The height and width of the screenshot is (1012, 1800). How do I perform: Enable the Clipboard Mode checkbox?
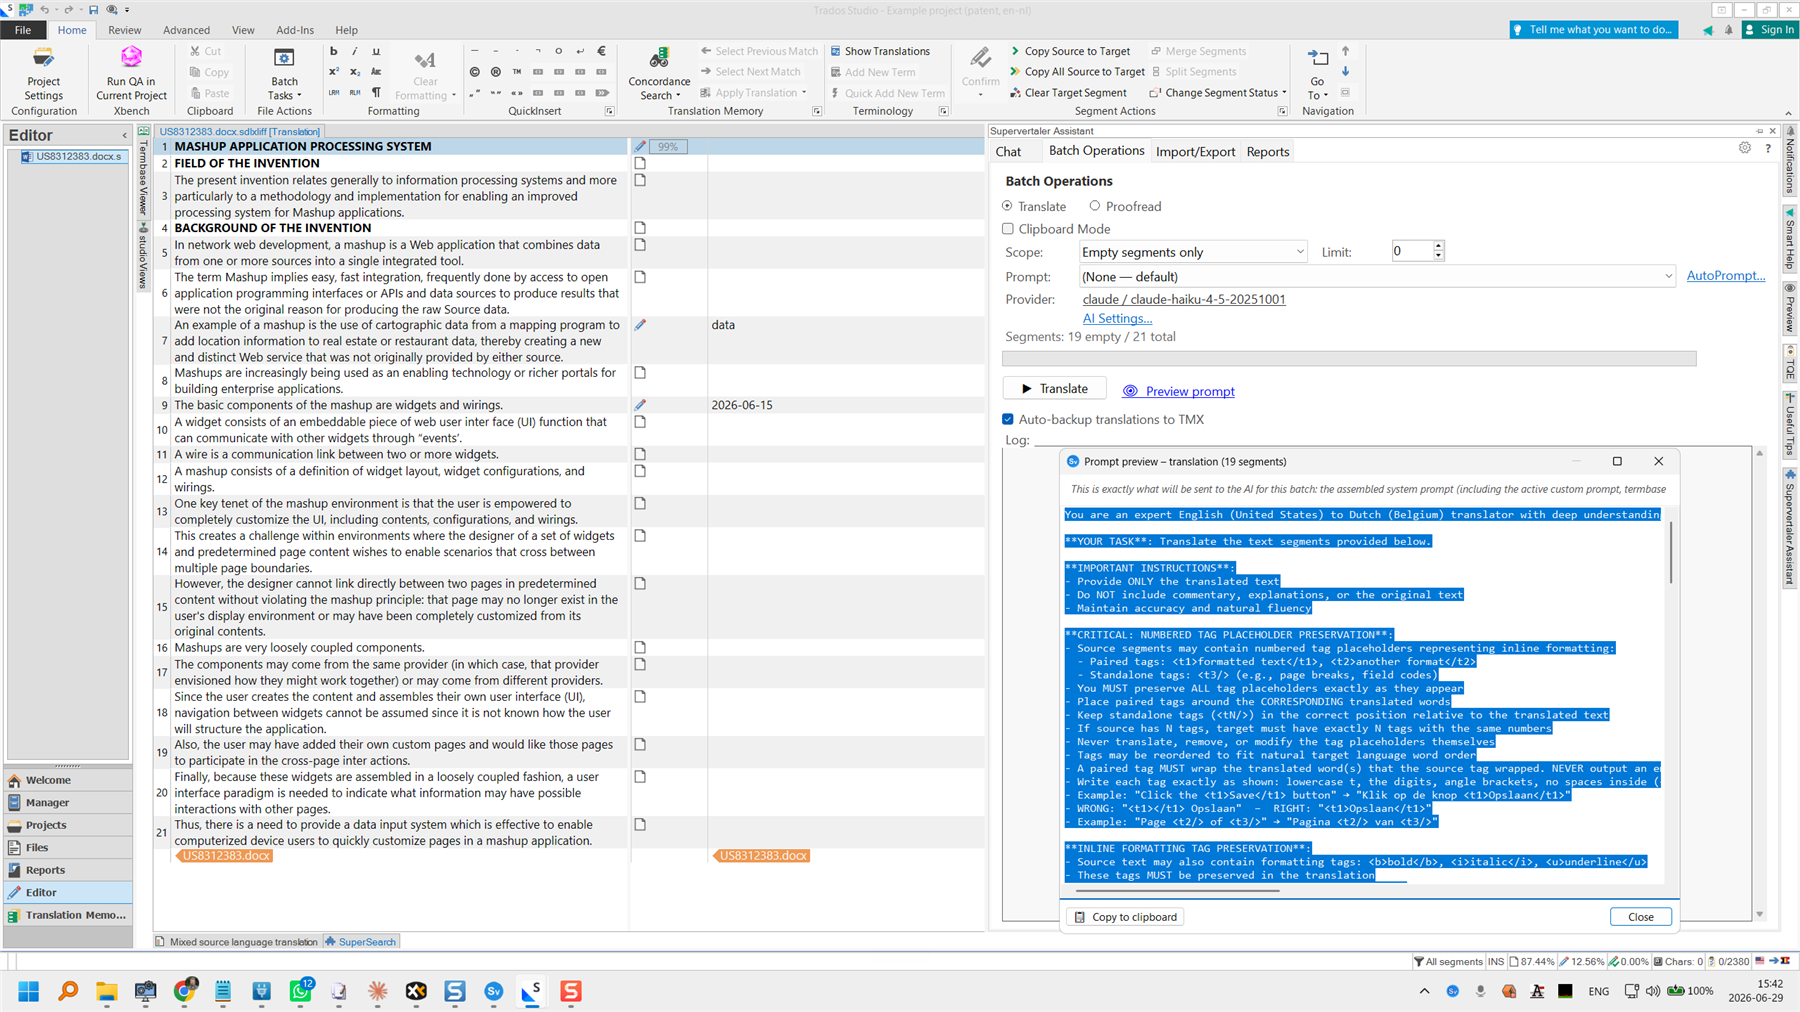tap(1008, 229)
